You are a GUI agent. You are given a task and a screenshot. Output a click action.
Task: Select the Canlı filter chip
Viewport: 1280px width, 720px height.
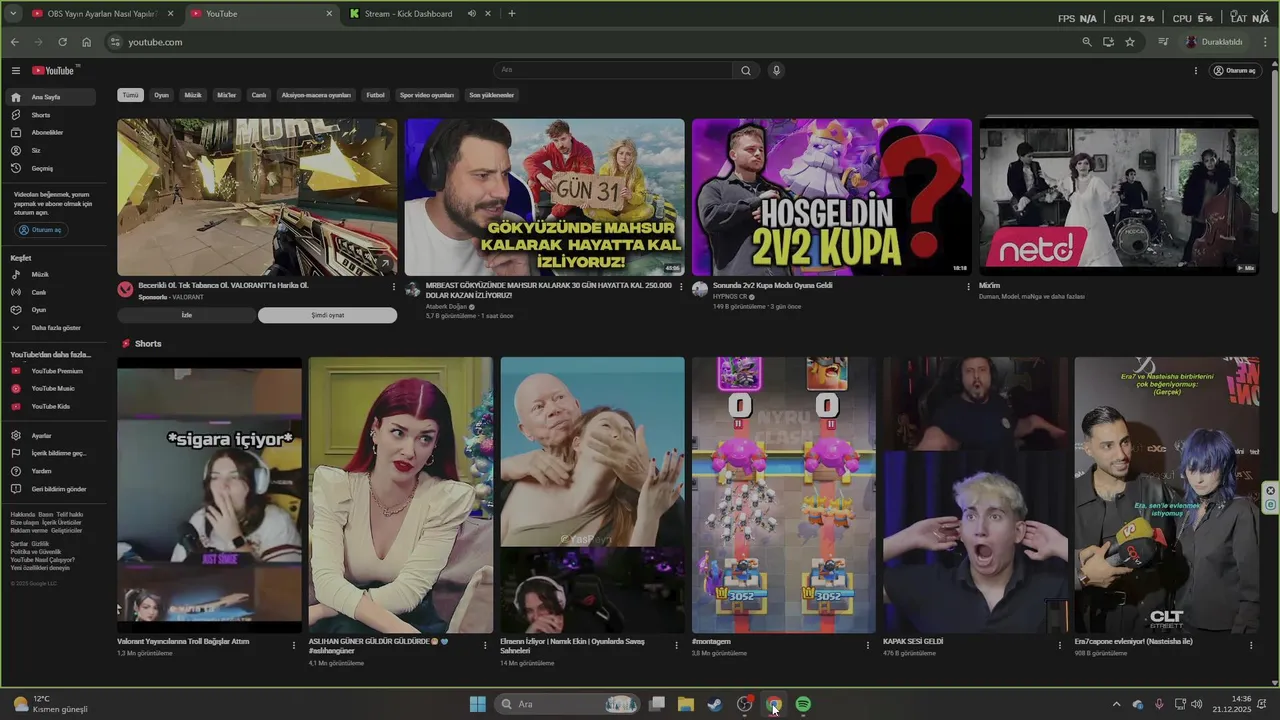point(259,95)
